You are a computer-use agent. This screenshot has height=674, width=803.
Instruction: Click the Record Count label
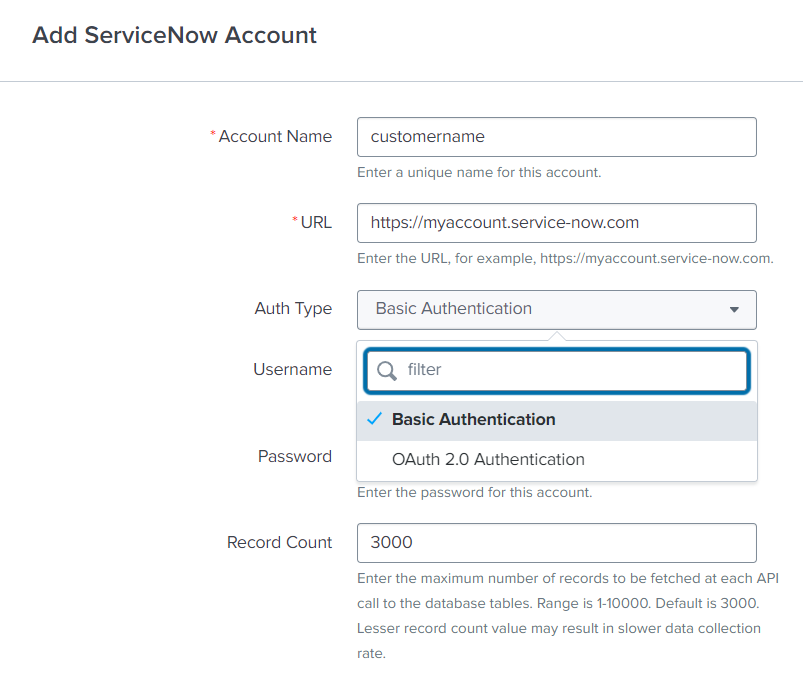click(279, 543)
